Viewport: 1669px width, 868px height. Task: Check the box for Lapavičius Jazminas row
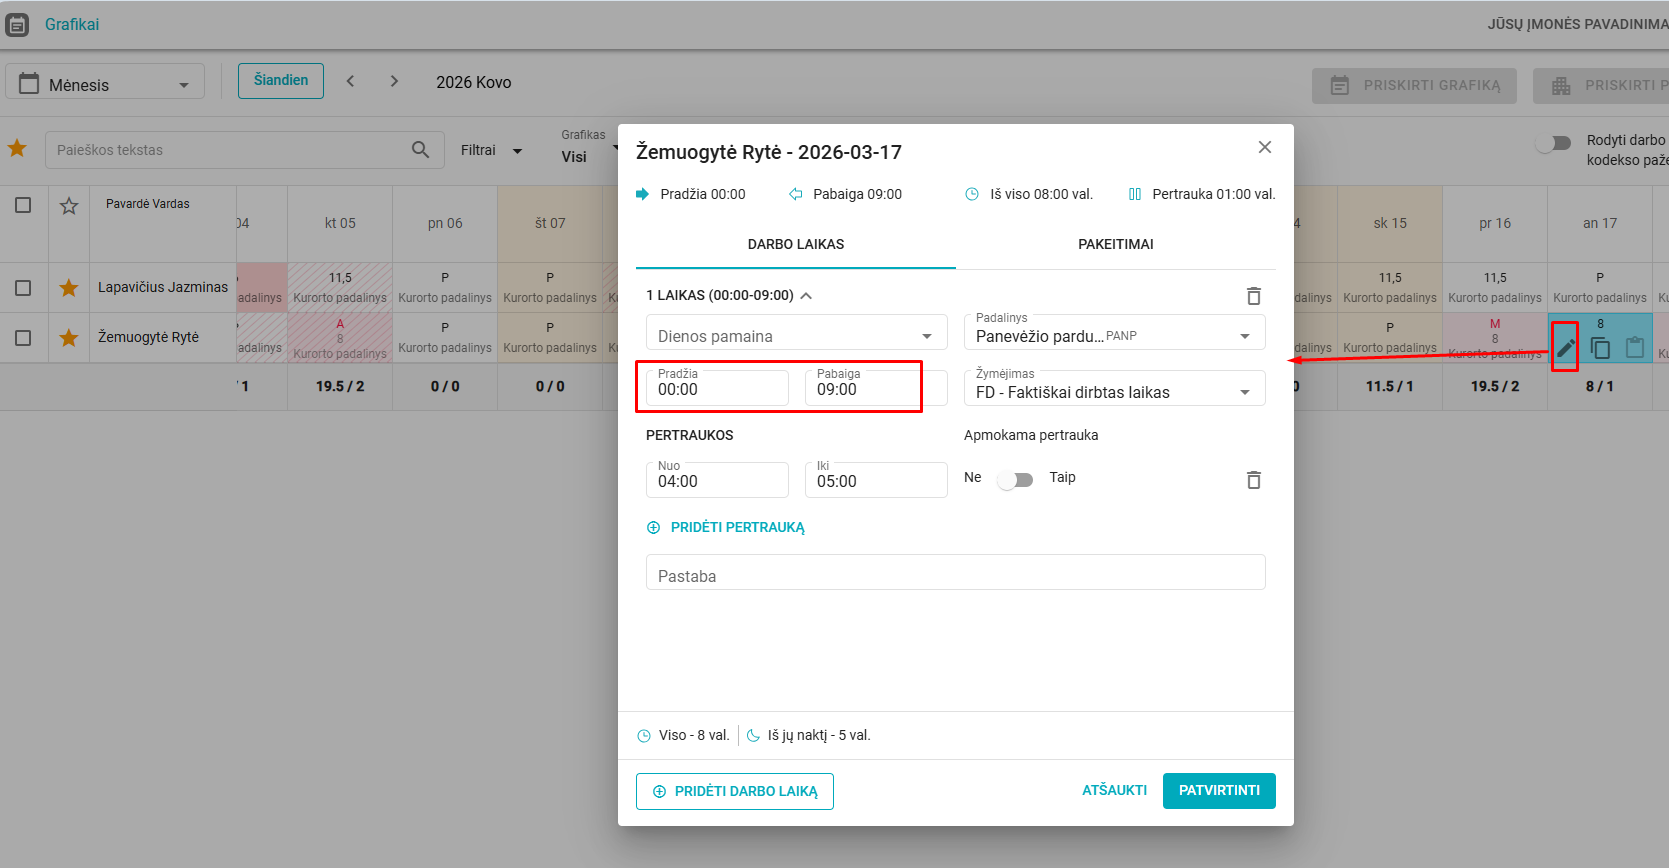click(x=23, y=288)
